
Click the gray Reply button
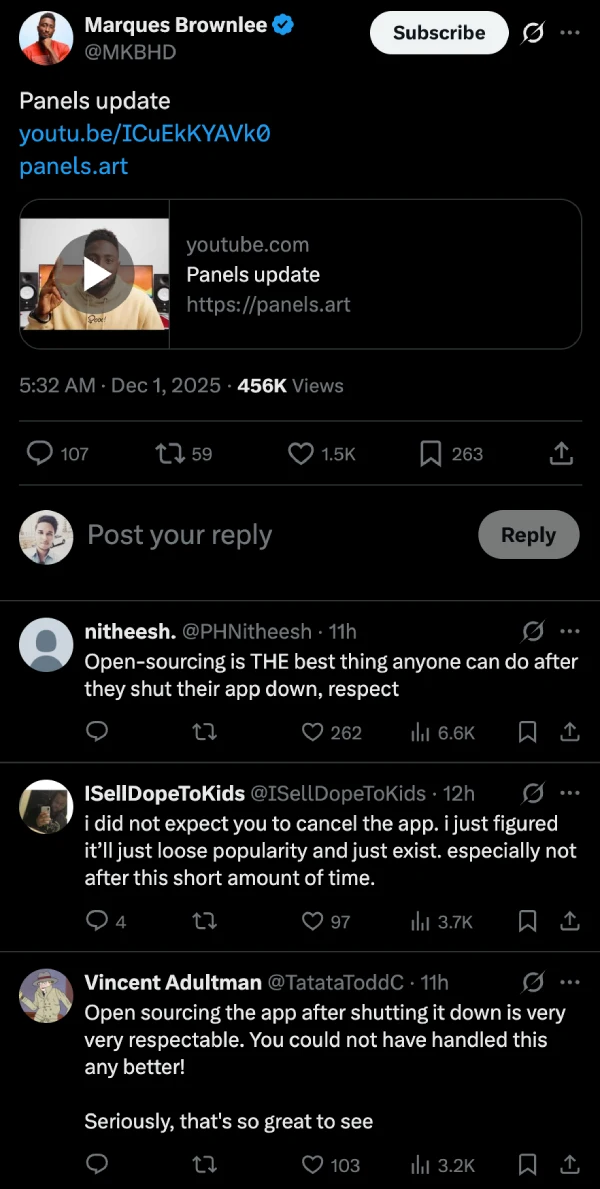coord(528,535)
